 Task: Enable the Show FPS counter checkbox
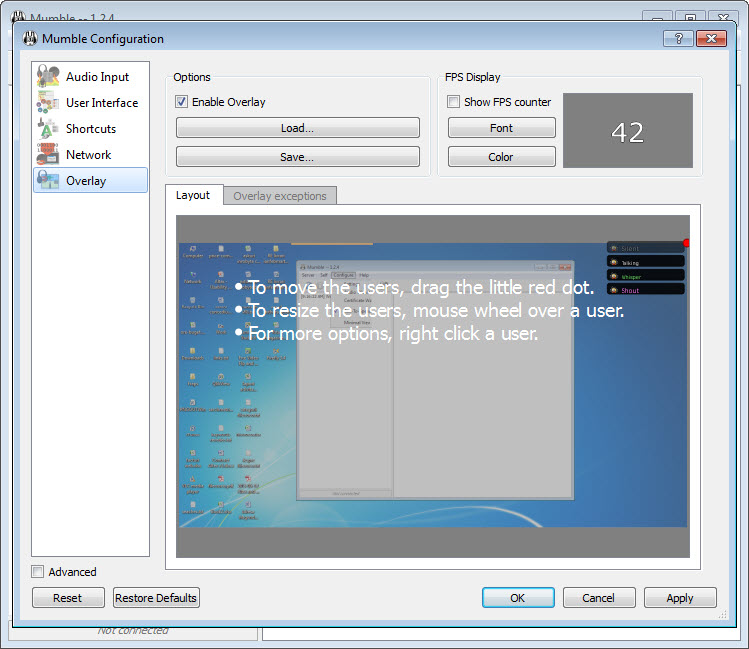click(x=453, y=102)
